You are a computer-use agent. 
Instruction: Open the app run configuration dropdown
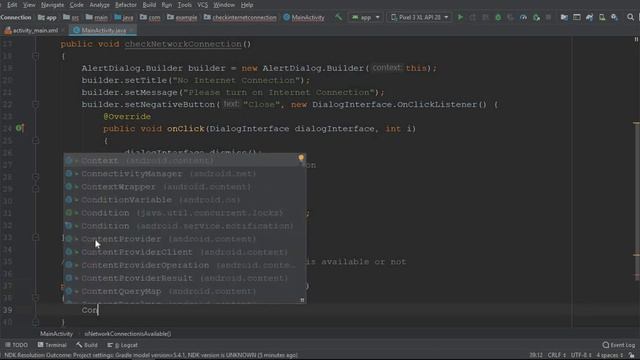point(366,17)
